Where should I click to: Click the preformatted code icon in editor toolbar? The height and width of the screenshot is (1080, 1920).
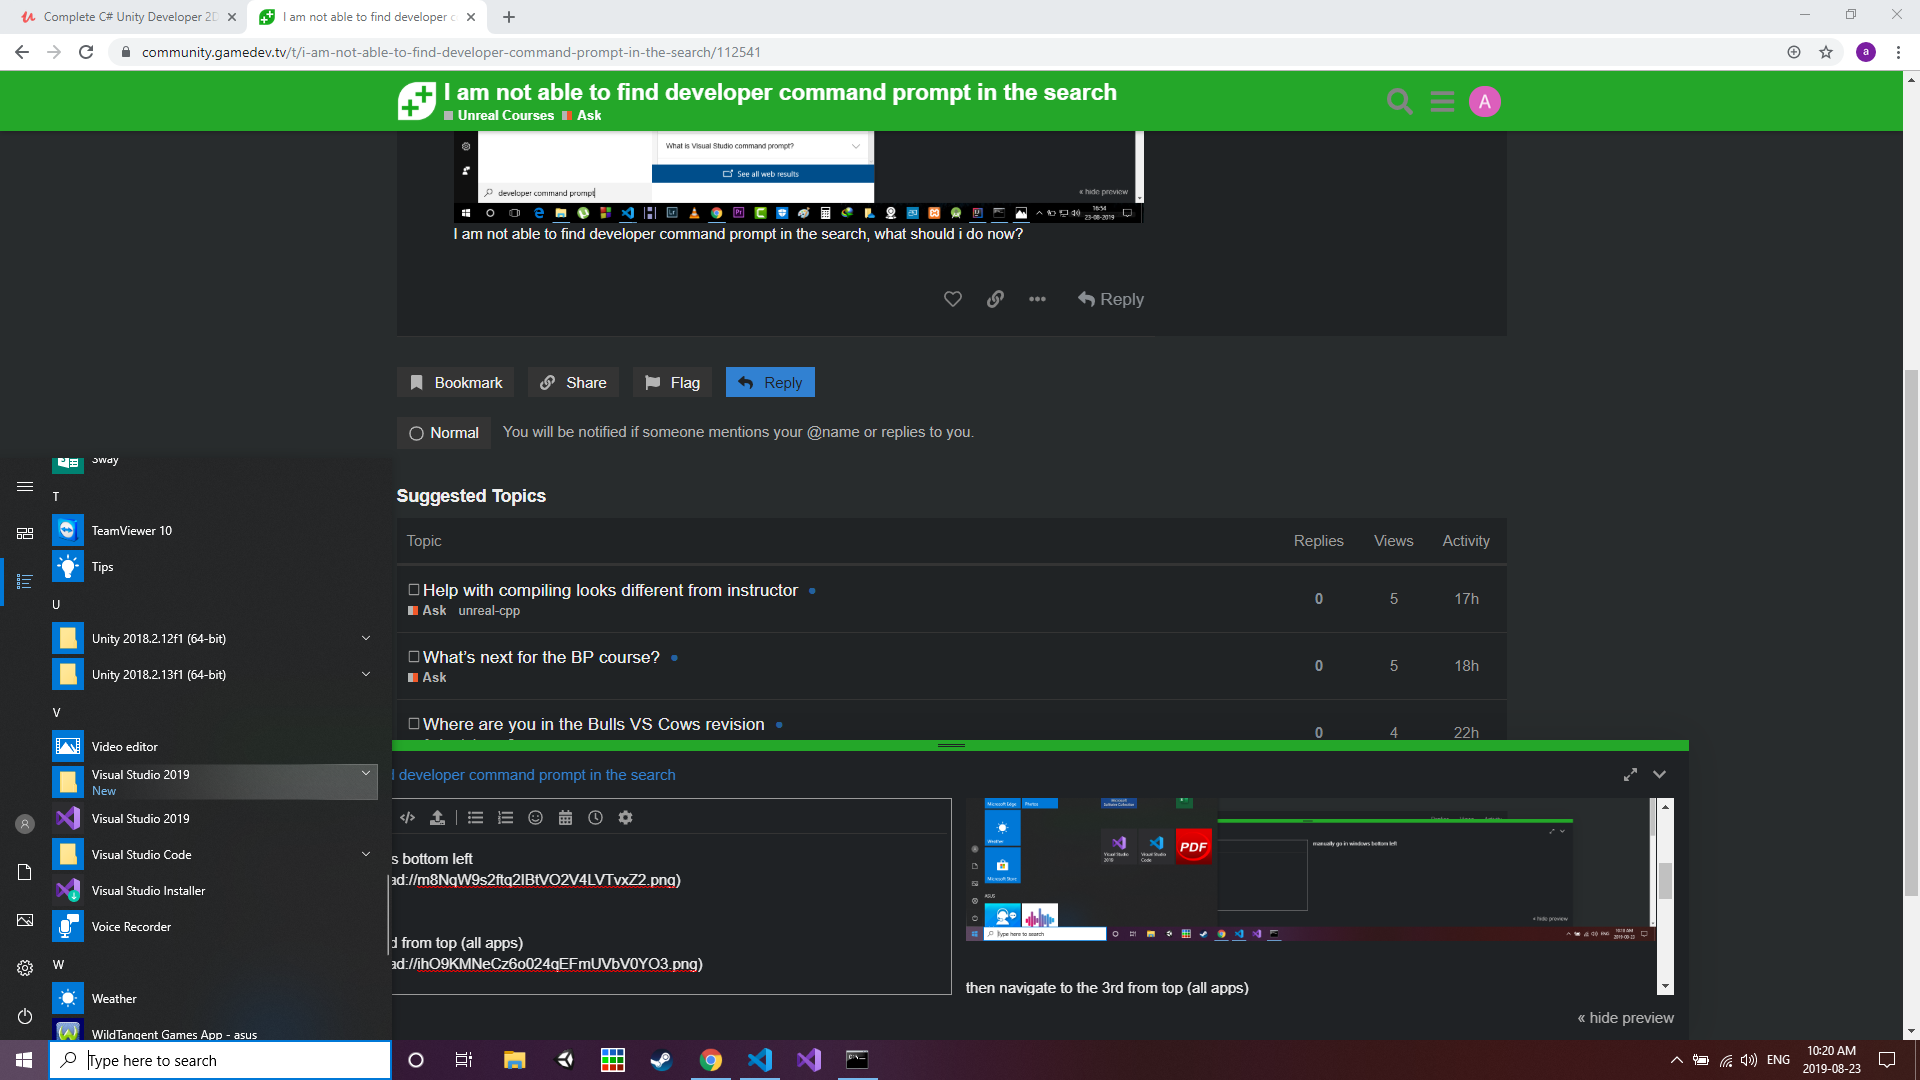407,818
